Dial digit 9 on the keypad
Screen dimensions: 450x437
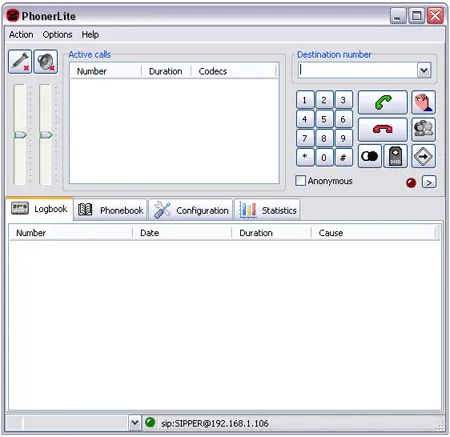(343, 138)
